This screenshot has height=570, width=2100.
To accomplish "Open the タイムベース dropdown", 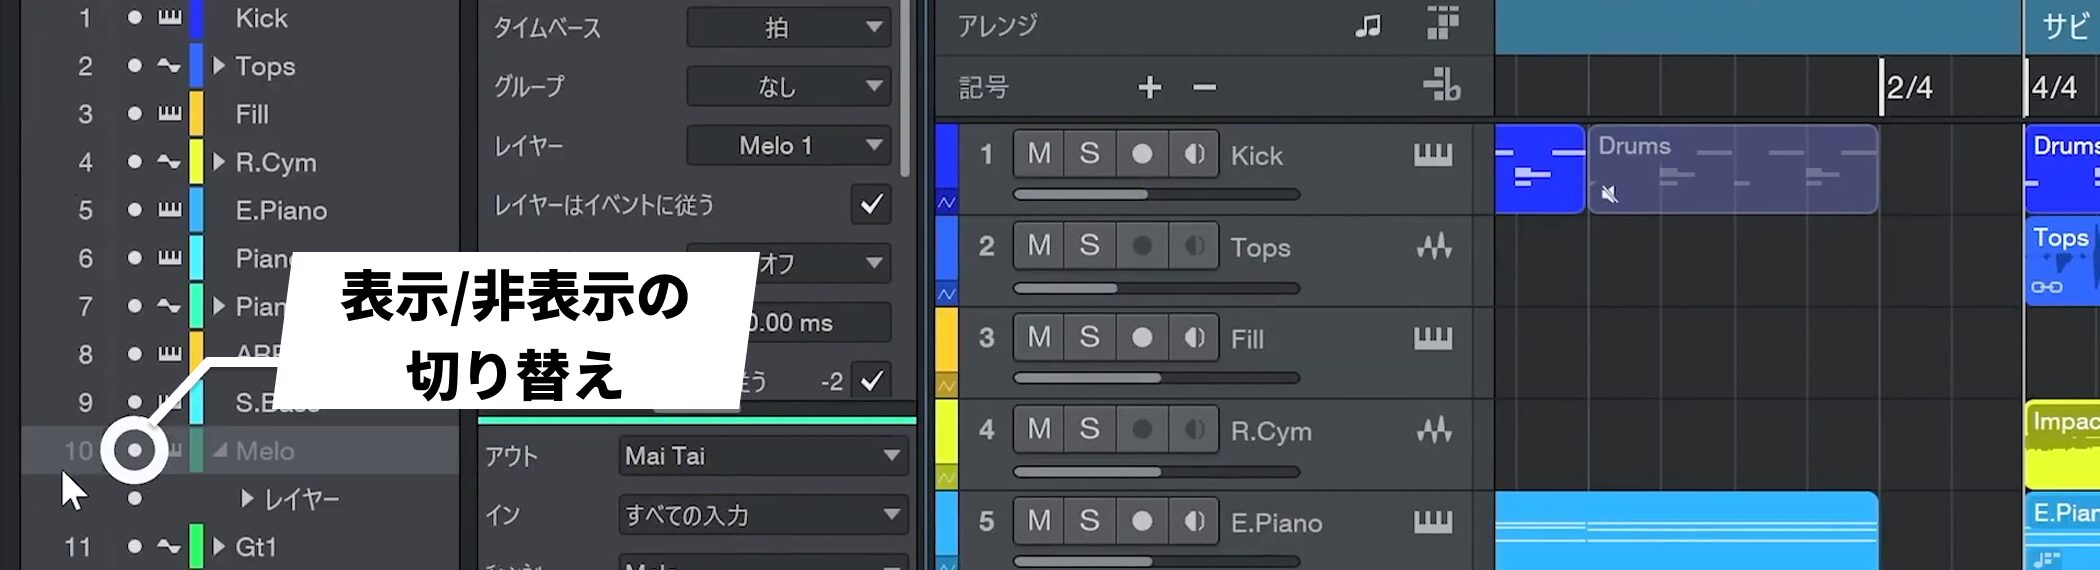I will point(788,28).
